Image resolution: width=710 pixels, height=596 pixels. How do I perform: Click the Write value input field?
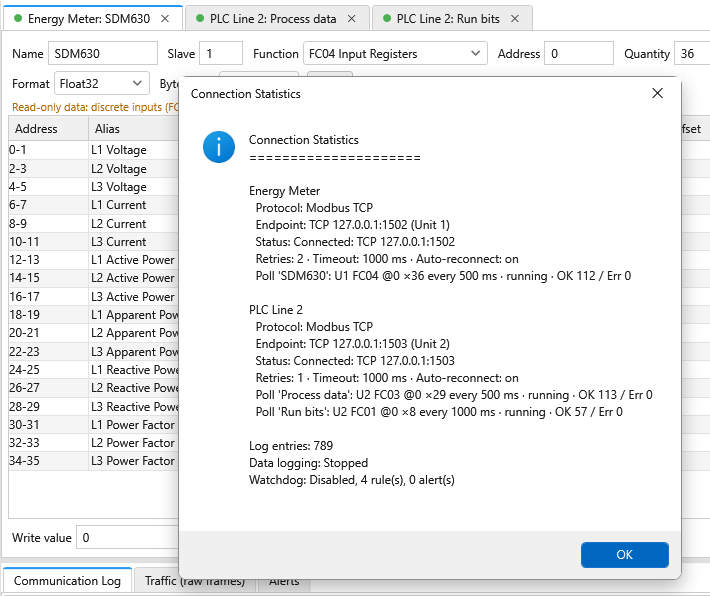(x=128, y=538)
